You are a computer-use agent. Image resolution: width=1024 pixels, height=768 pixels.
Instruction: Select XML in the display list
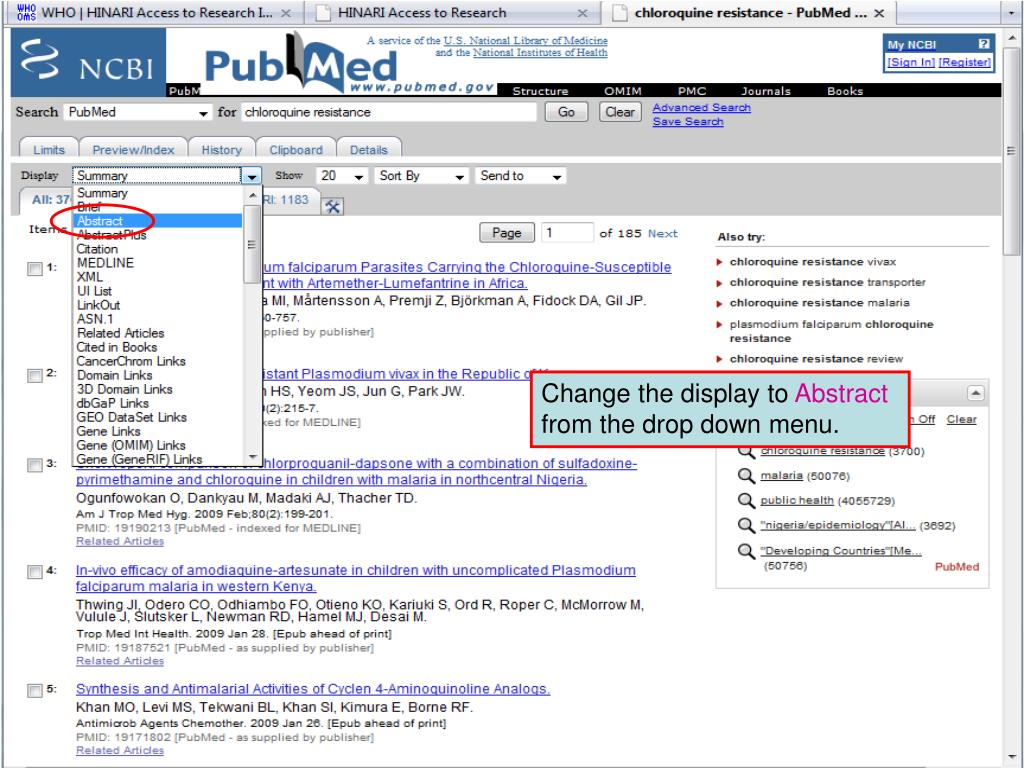(157, 277)
